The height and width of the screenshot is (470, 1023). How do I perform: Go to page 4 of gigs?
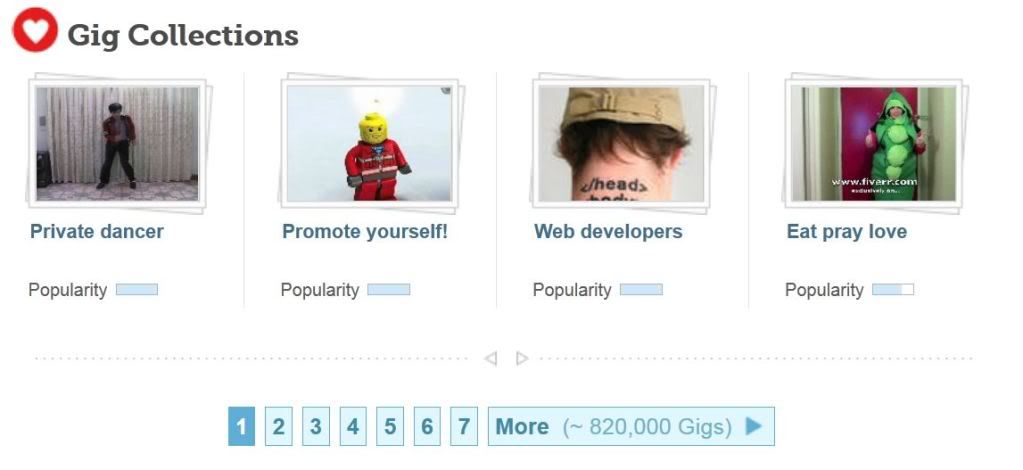(x=353, y=426)
